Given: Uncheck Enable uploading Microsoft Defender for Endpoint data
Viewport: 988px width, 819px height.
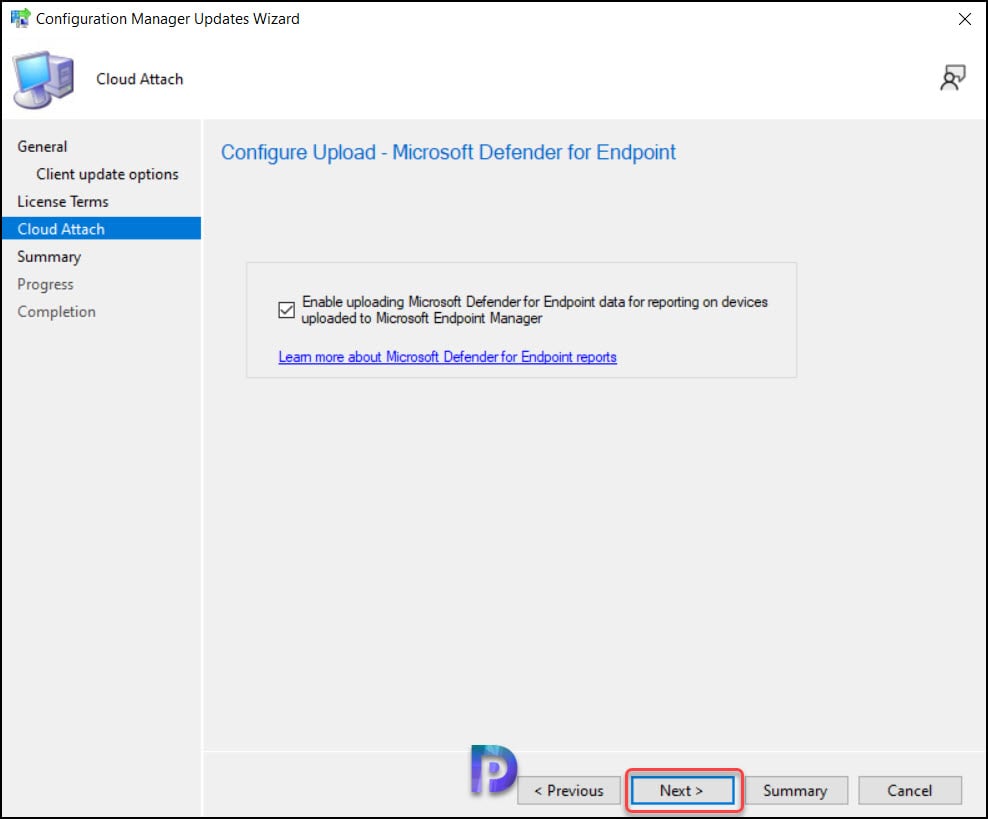Looking at the screenshot, I should click(287, 310).
